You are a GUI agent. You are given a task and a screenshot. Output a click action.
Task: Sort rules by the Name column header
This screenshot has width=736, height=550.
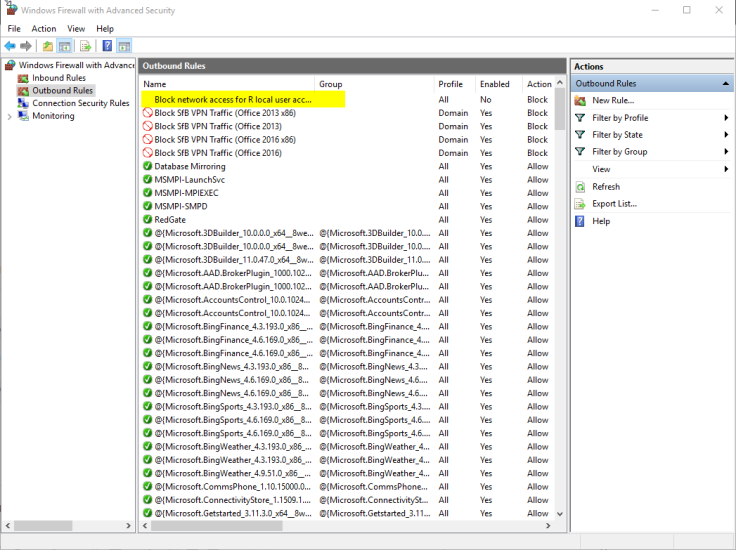227,84
